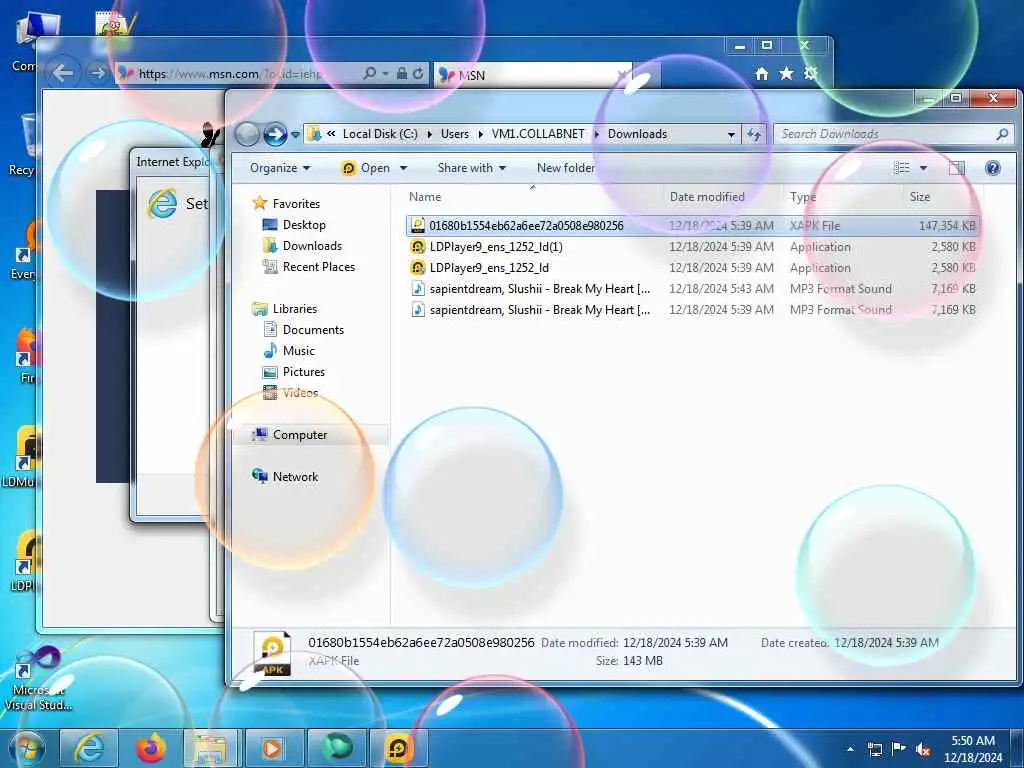
Task: Open the Organize menu
Action: tap(280, 168)
